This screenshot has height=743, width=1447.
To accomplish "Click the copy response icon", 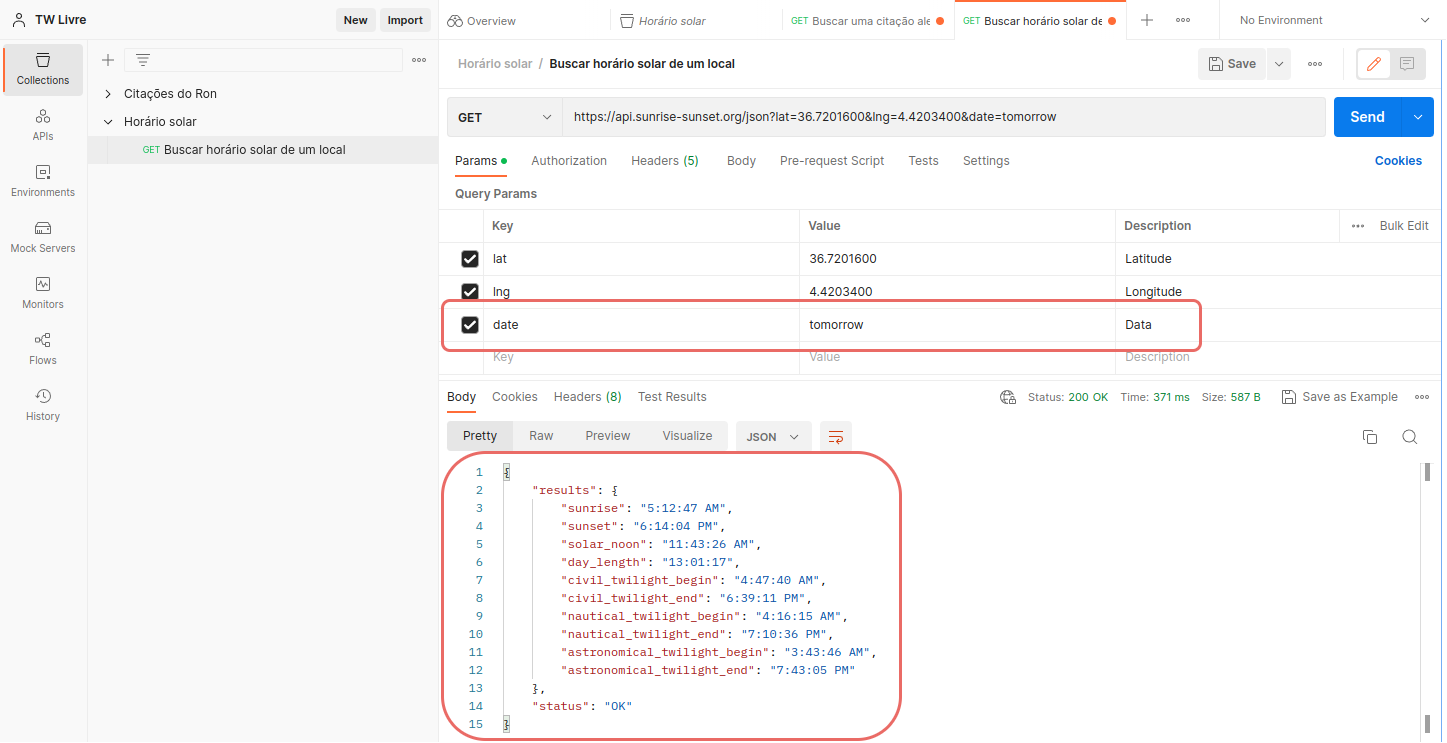I will 1370,437.
